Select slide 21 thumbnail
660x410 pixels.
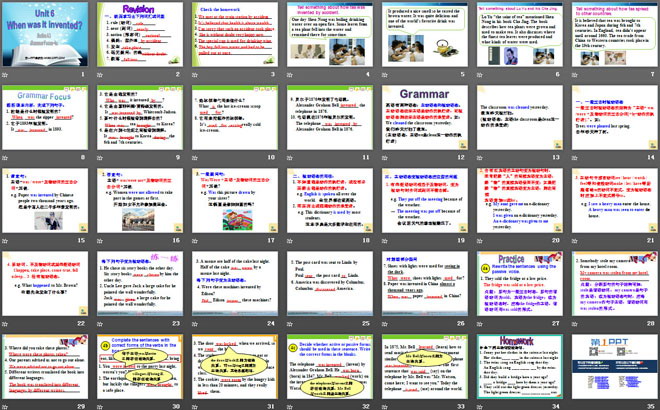(615, 200)
